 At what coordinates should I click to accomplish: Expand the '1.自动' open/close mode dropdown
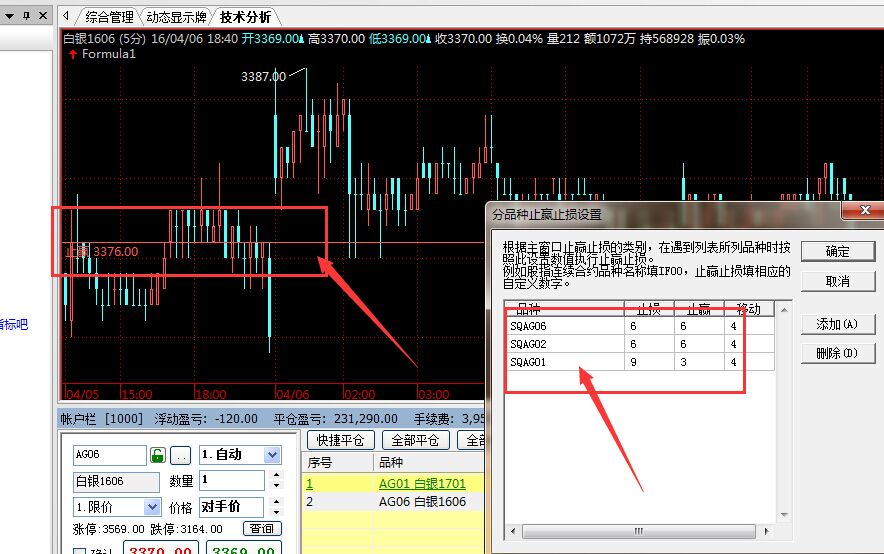click(x=272, y=455)
